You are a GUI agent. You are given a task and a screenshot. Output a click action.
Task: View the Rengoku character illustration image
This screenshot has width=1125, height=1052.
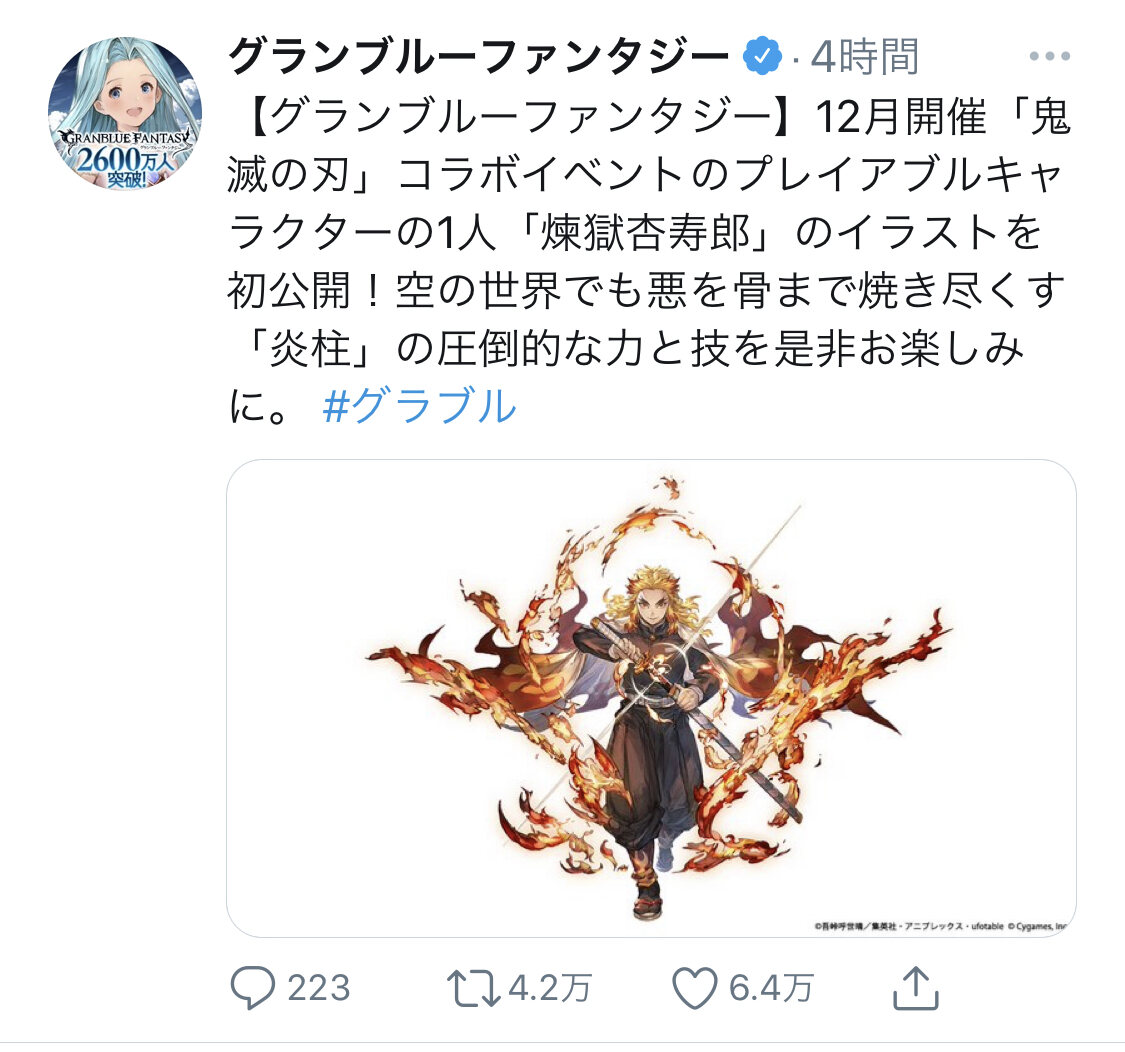[651, 698]
